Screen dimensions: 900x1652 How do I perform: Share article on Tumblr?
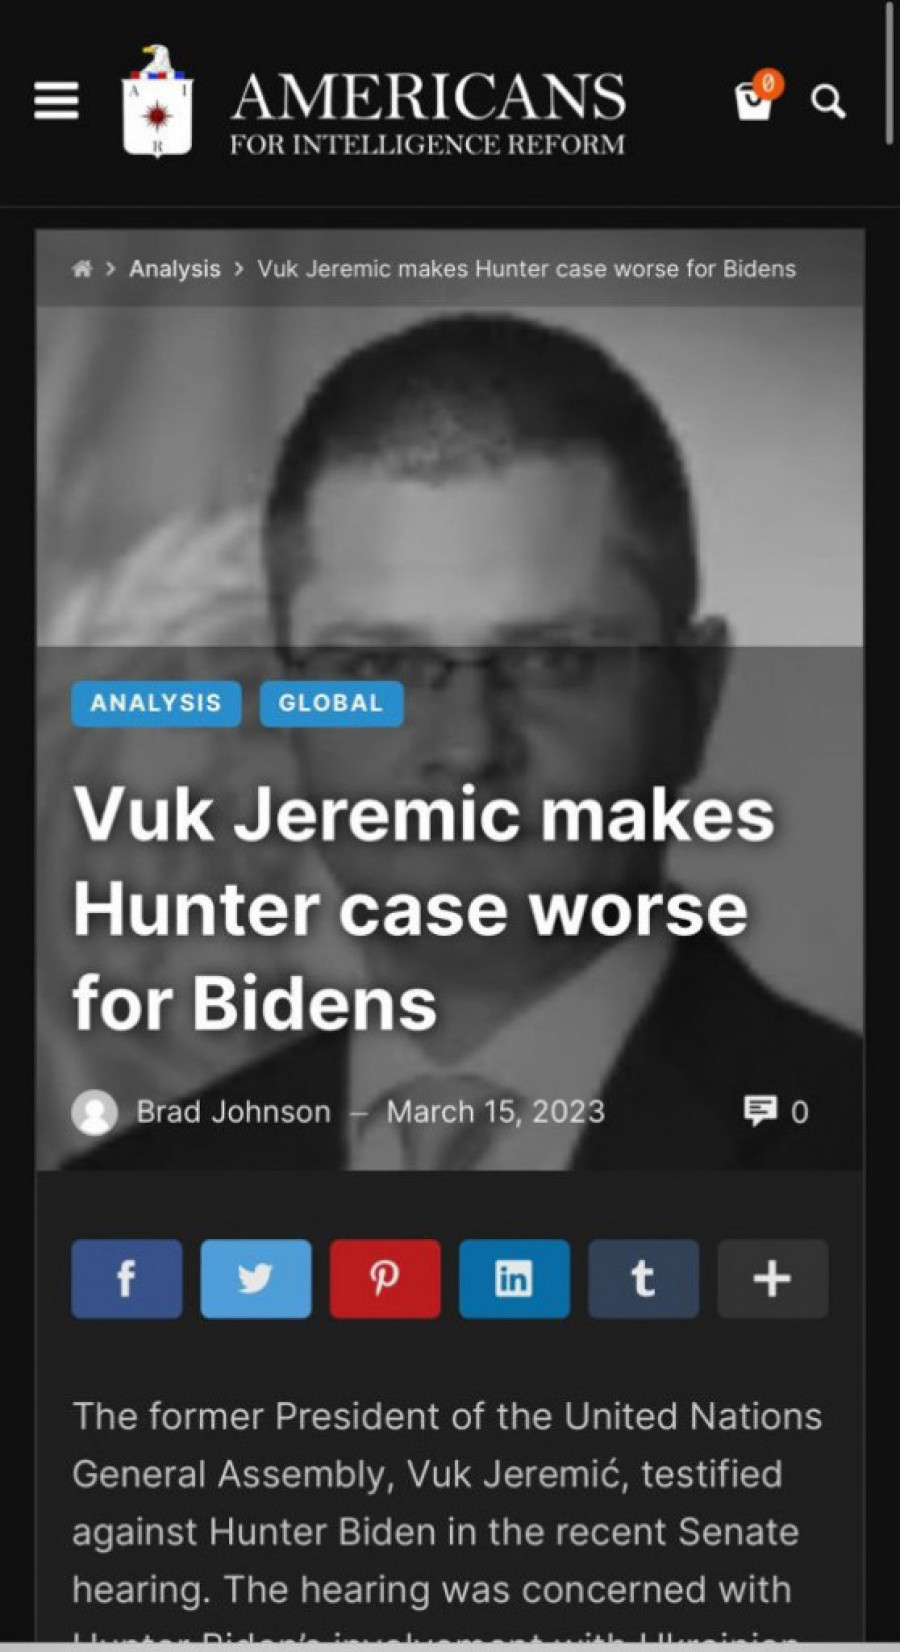[643, 1278]
